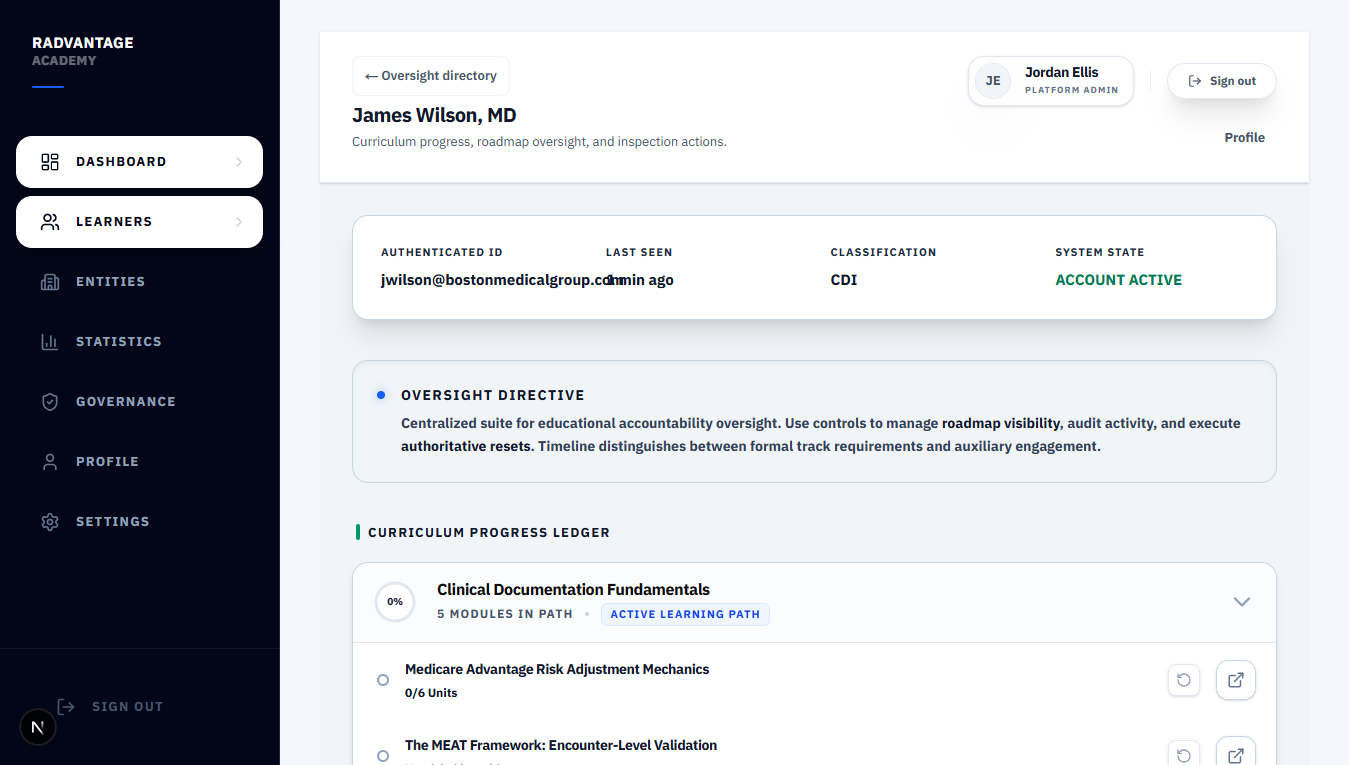The width and height of the screenshot is (1349, 765).
Task: Click the CURRICULUM PROGRESS LEDGER heading
Action: [489, 532]
